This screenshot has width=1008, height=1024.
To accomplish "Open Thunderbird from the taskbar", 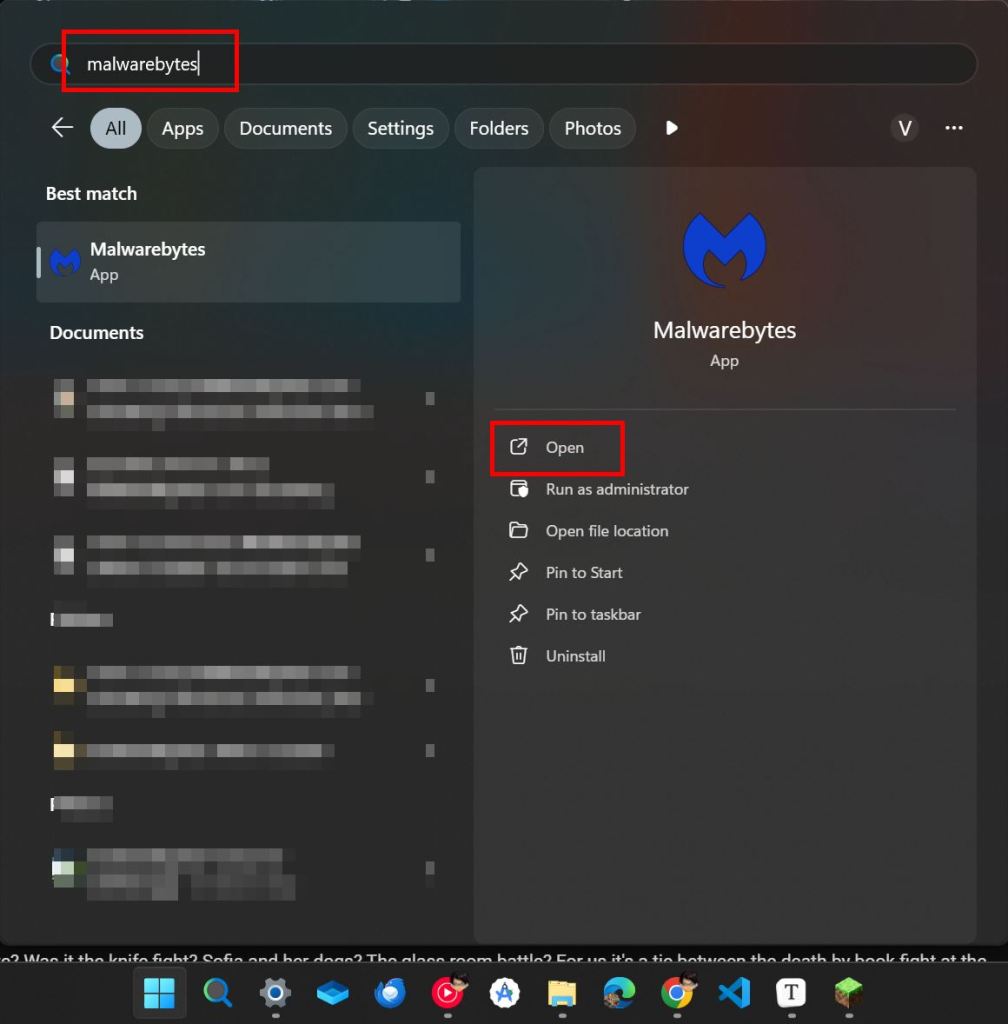I will (390, 993).
